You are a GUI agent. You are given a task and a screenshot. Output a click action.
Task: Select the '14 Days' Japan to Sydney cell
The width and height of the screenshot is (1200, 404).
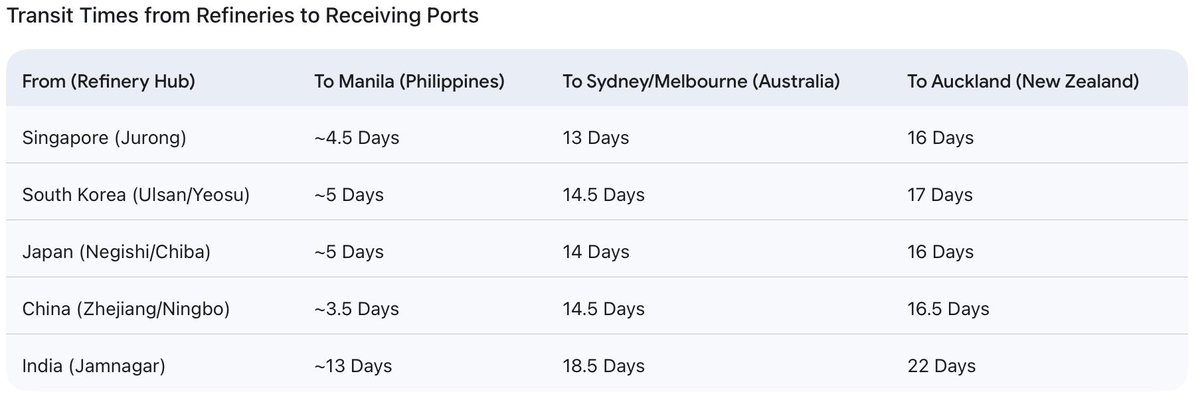point(596,252)
